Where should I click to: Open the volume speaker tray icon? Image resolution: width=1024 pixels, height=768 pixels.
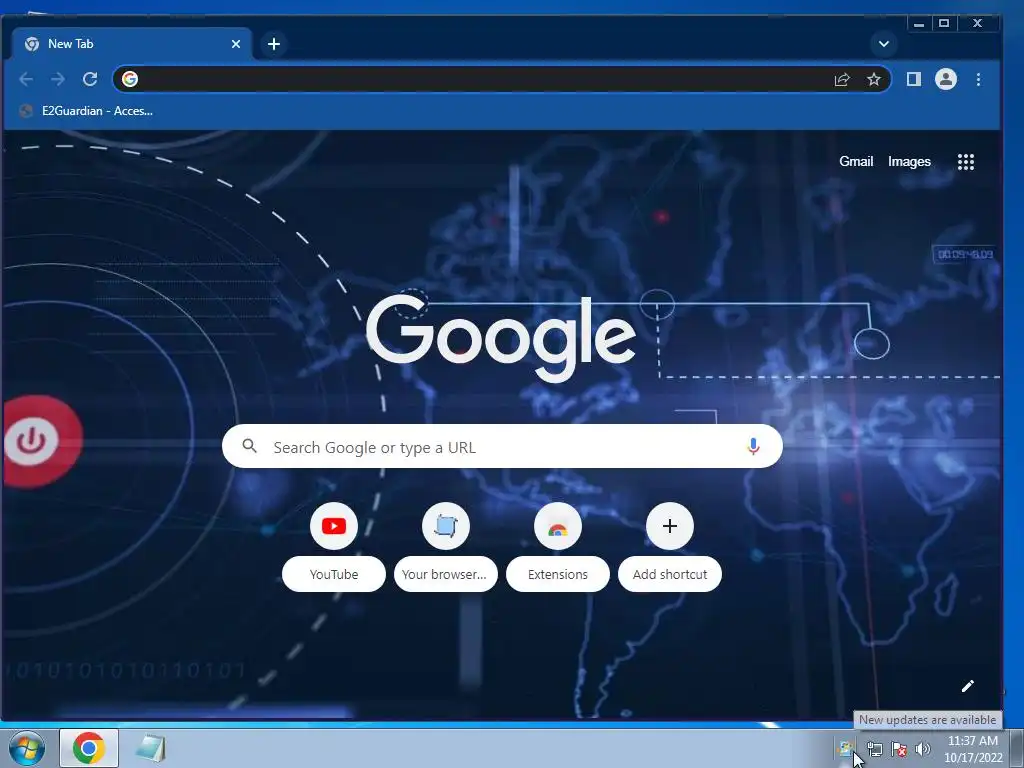[923, 749]
